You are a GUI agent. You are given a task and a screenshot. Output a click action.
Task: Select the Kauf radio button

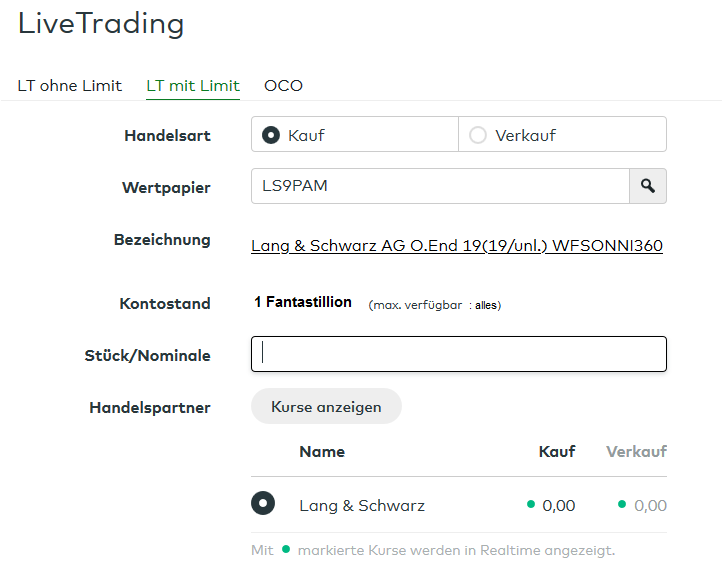[x=270, y=135]
